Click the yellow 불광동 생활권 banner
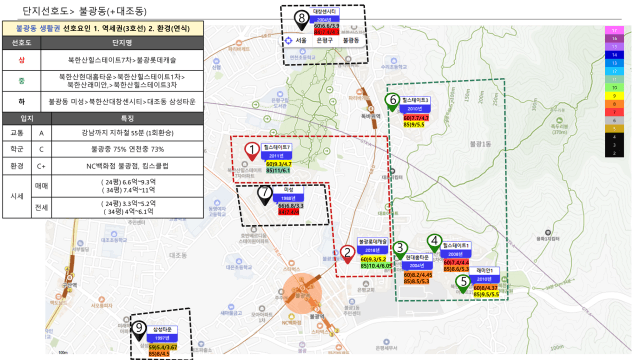Viewport: 640px width, 360px height. pyautogui.click(x=103, y=28)
